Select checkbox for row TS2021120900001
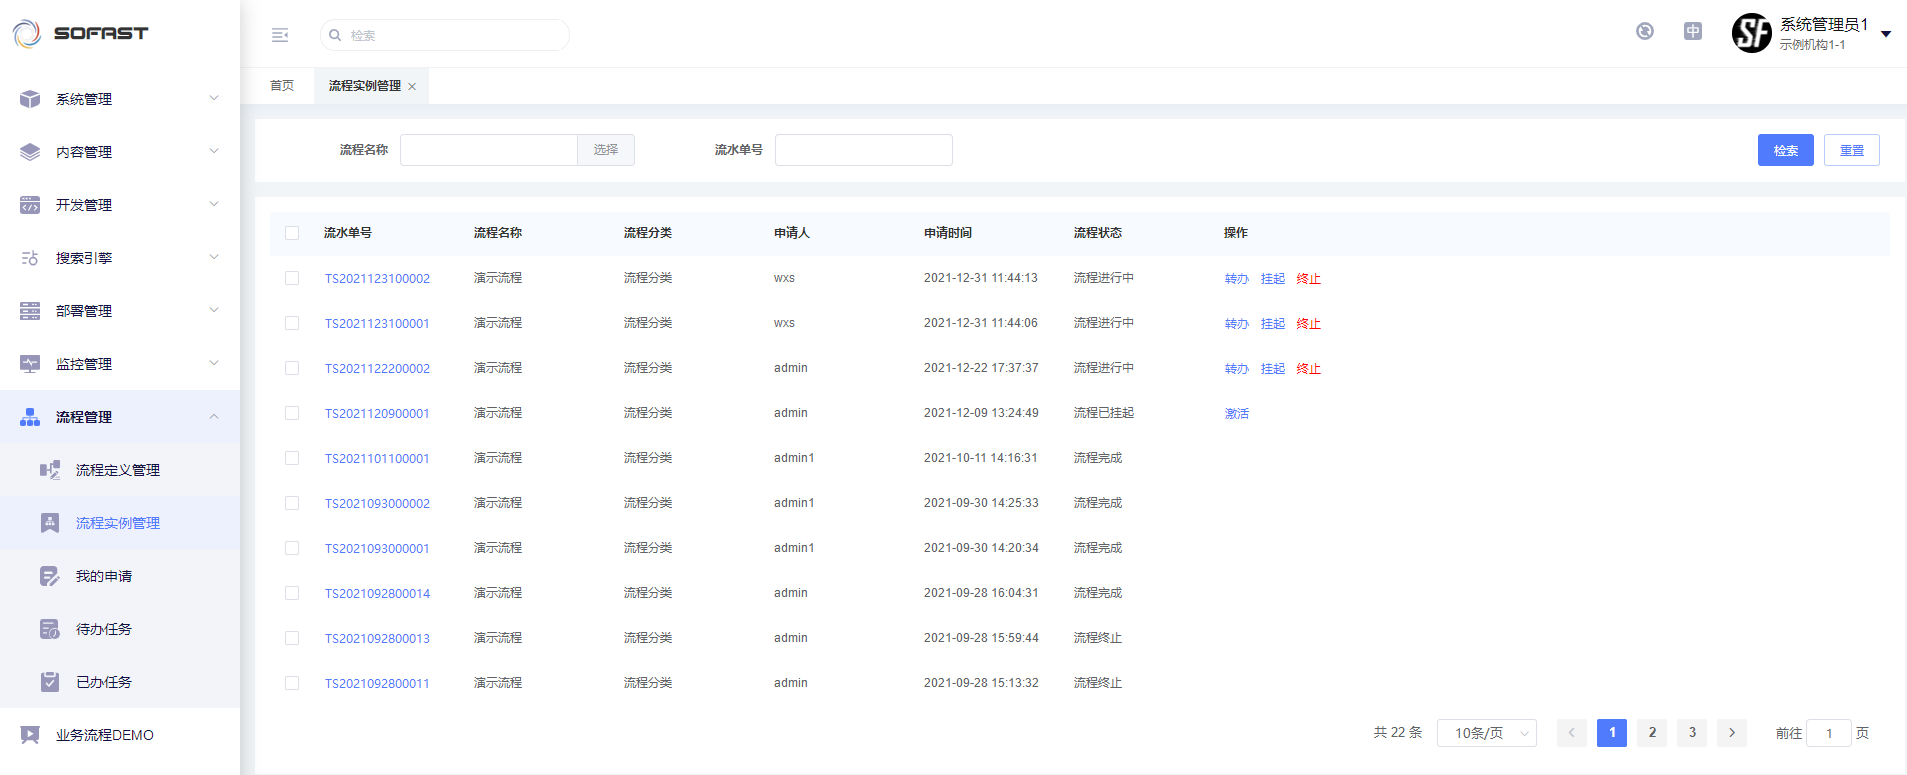This screenshot has width=1907, height=775. pyautogui.click(x=292, y=413)
